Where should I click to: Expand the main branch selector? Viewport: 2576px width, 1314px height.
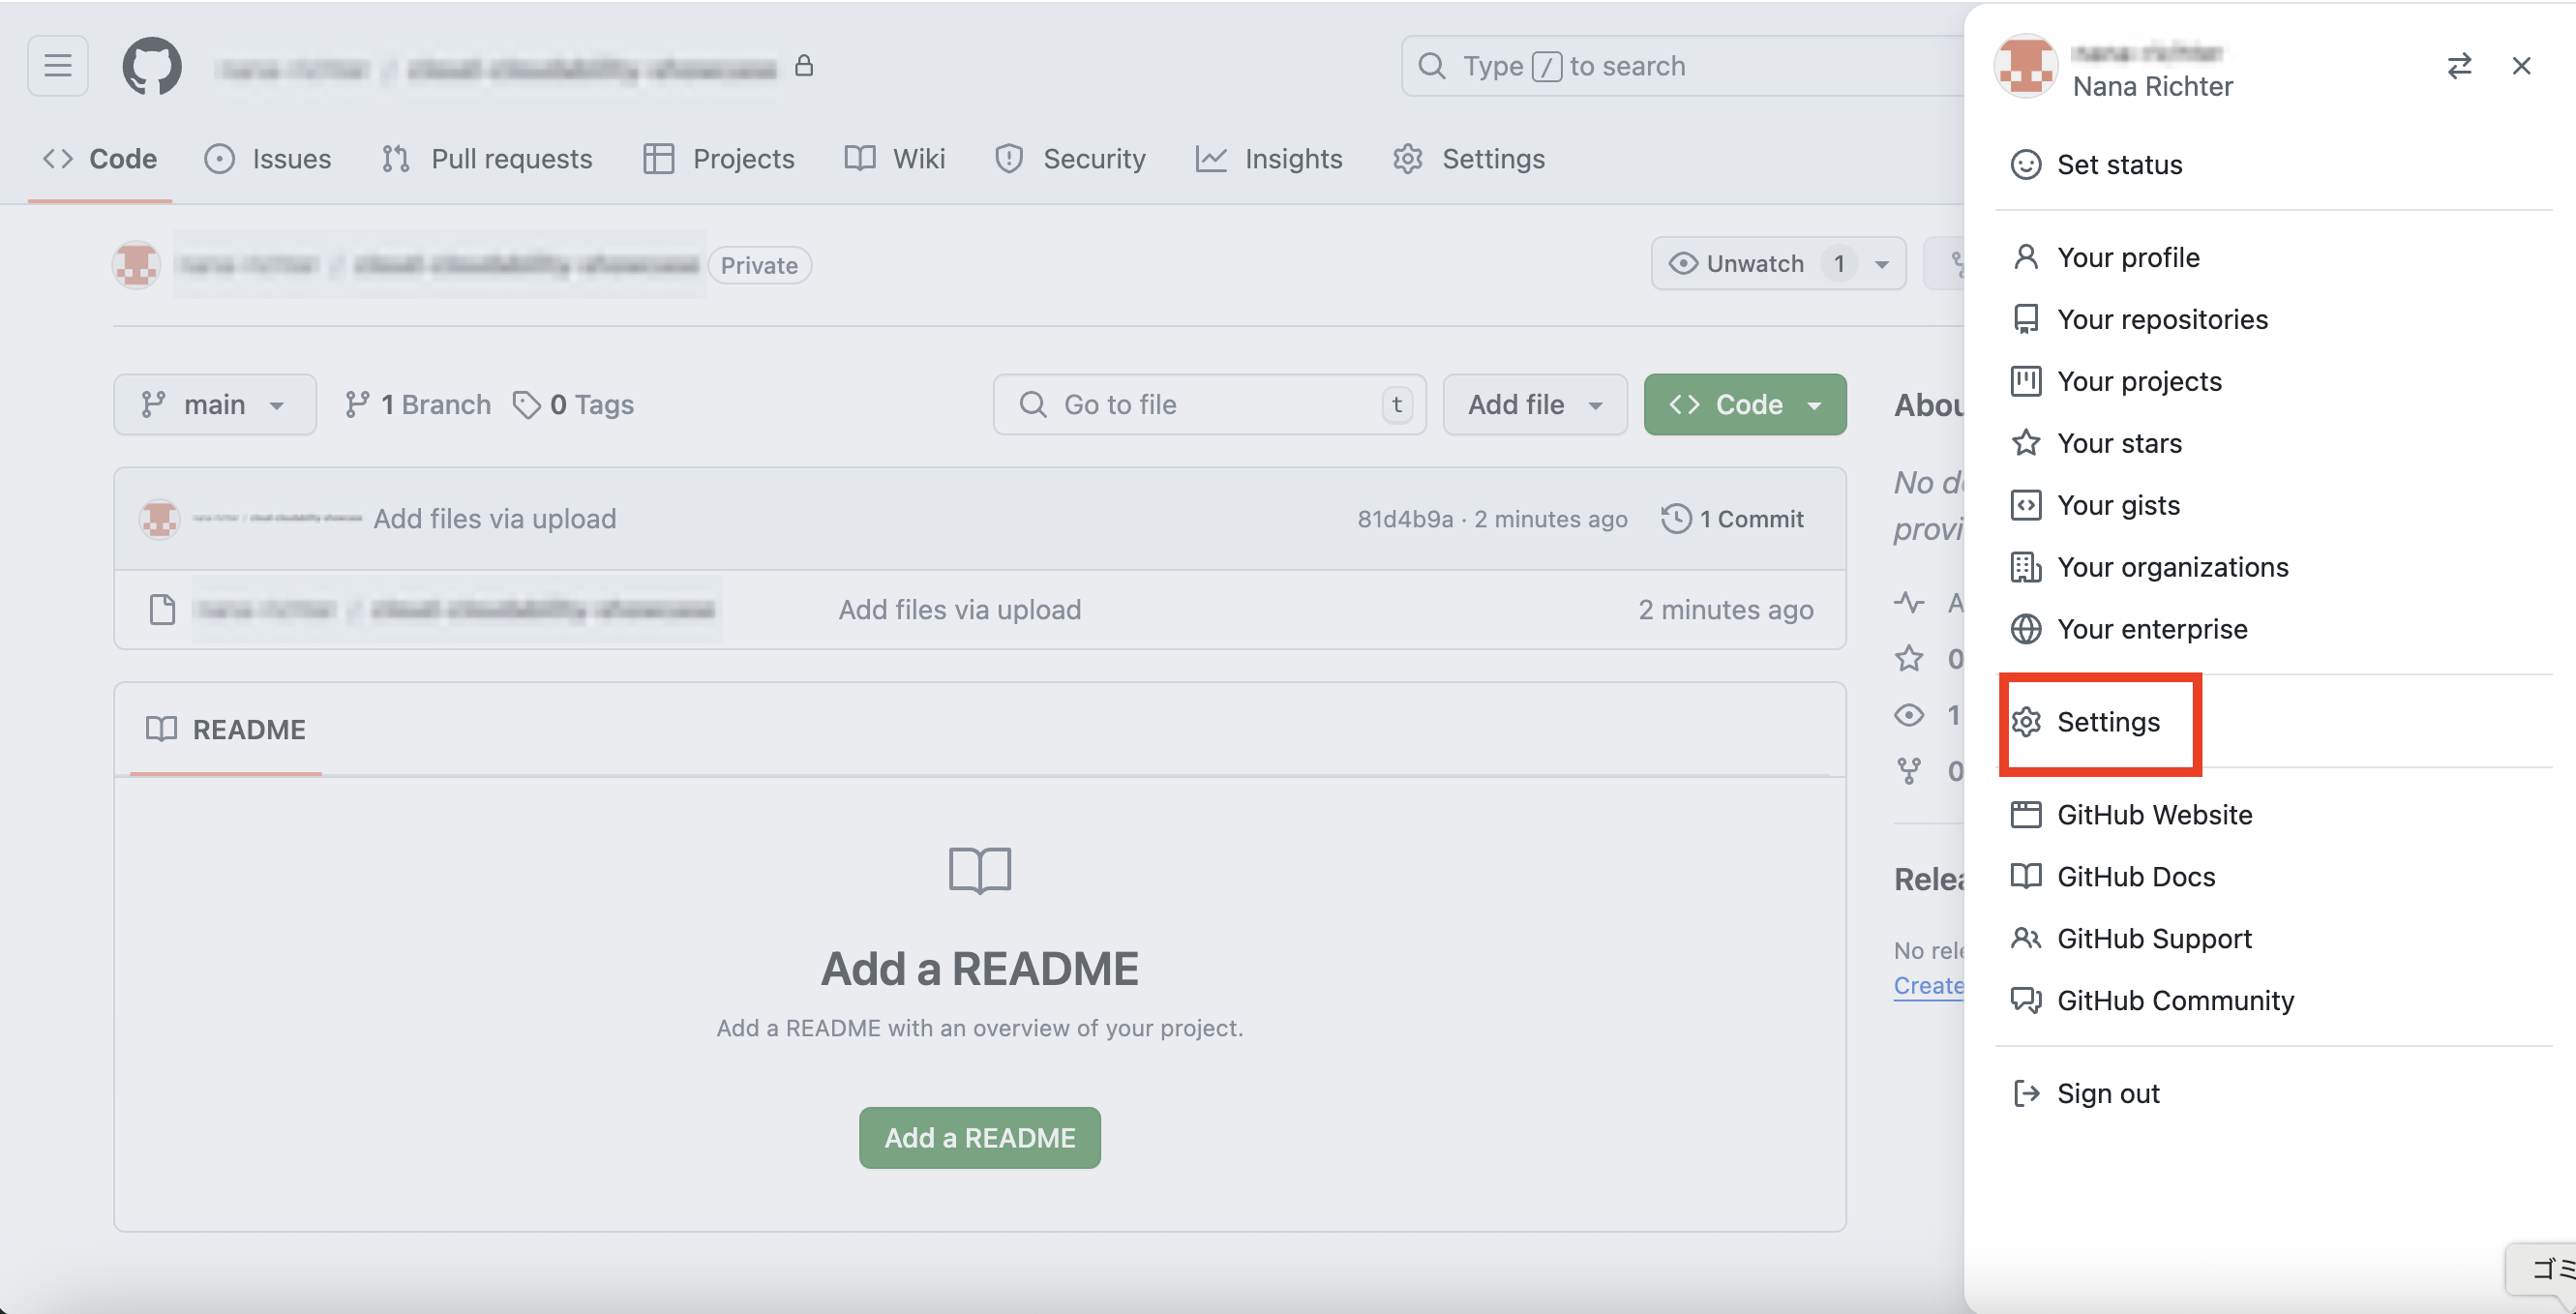pyautogui.click(x=214, y=404)
